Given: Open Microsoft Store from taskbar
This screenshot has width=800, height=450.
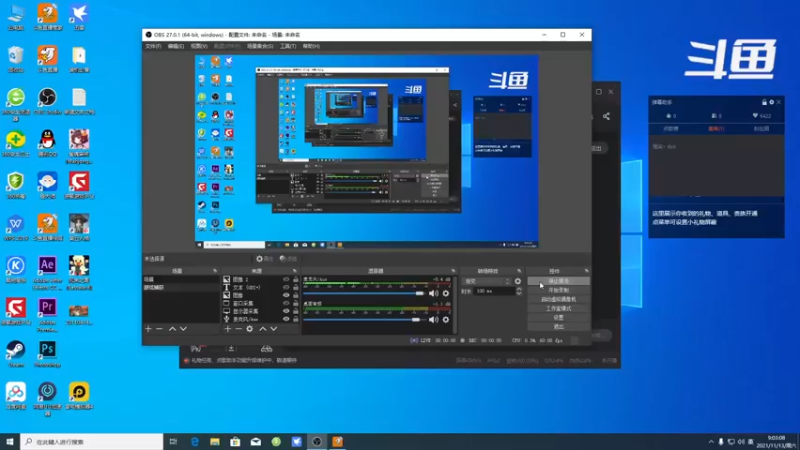Looking at the screenshot, I should 235,441.
